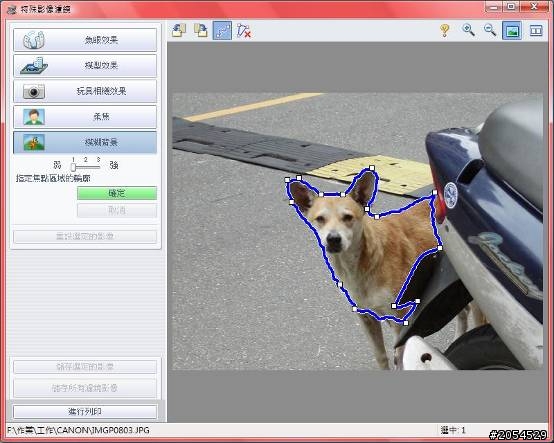This screenshot has height=443, width=554.
Task: Open the lightbulb help tips icon
Action: [445, 30]
